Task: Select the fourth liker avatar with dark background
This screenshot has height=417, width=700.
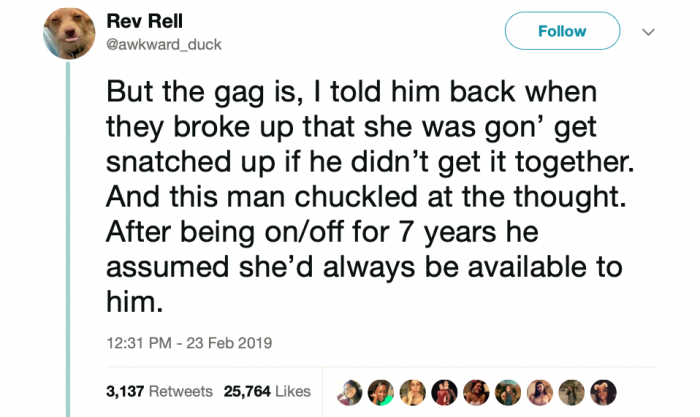Action: (x=444, y=392)
